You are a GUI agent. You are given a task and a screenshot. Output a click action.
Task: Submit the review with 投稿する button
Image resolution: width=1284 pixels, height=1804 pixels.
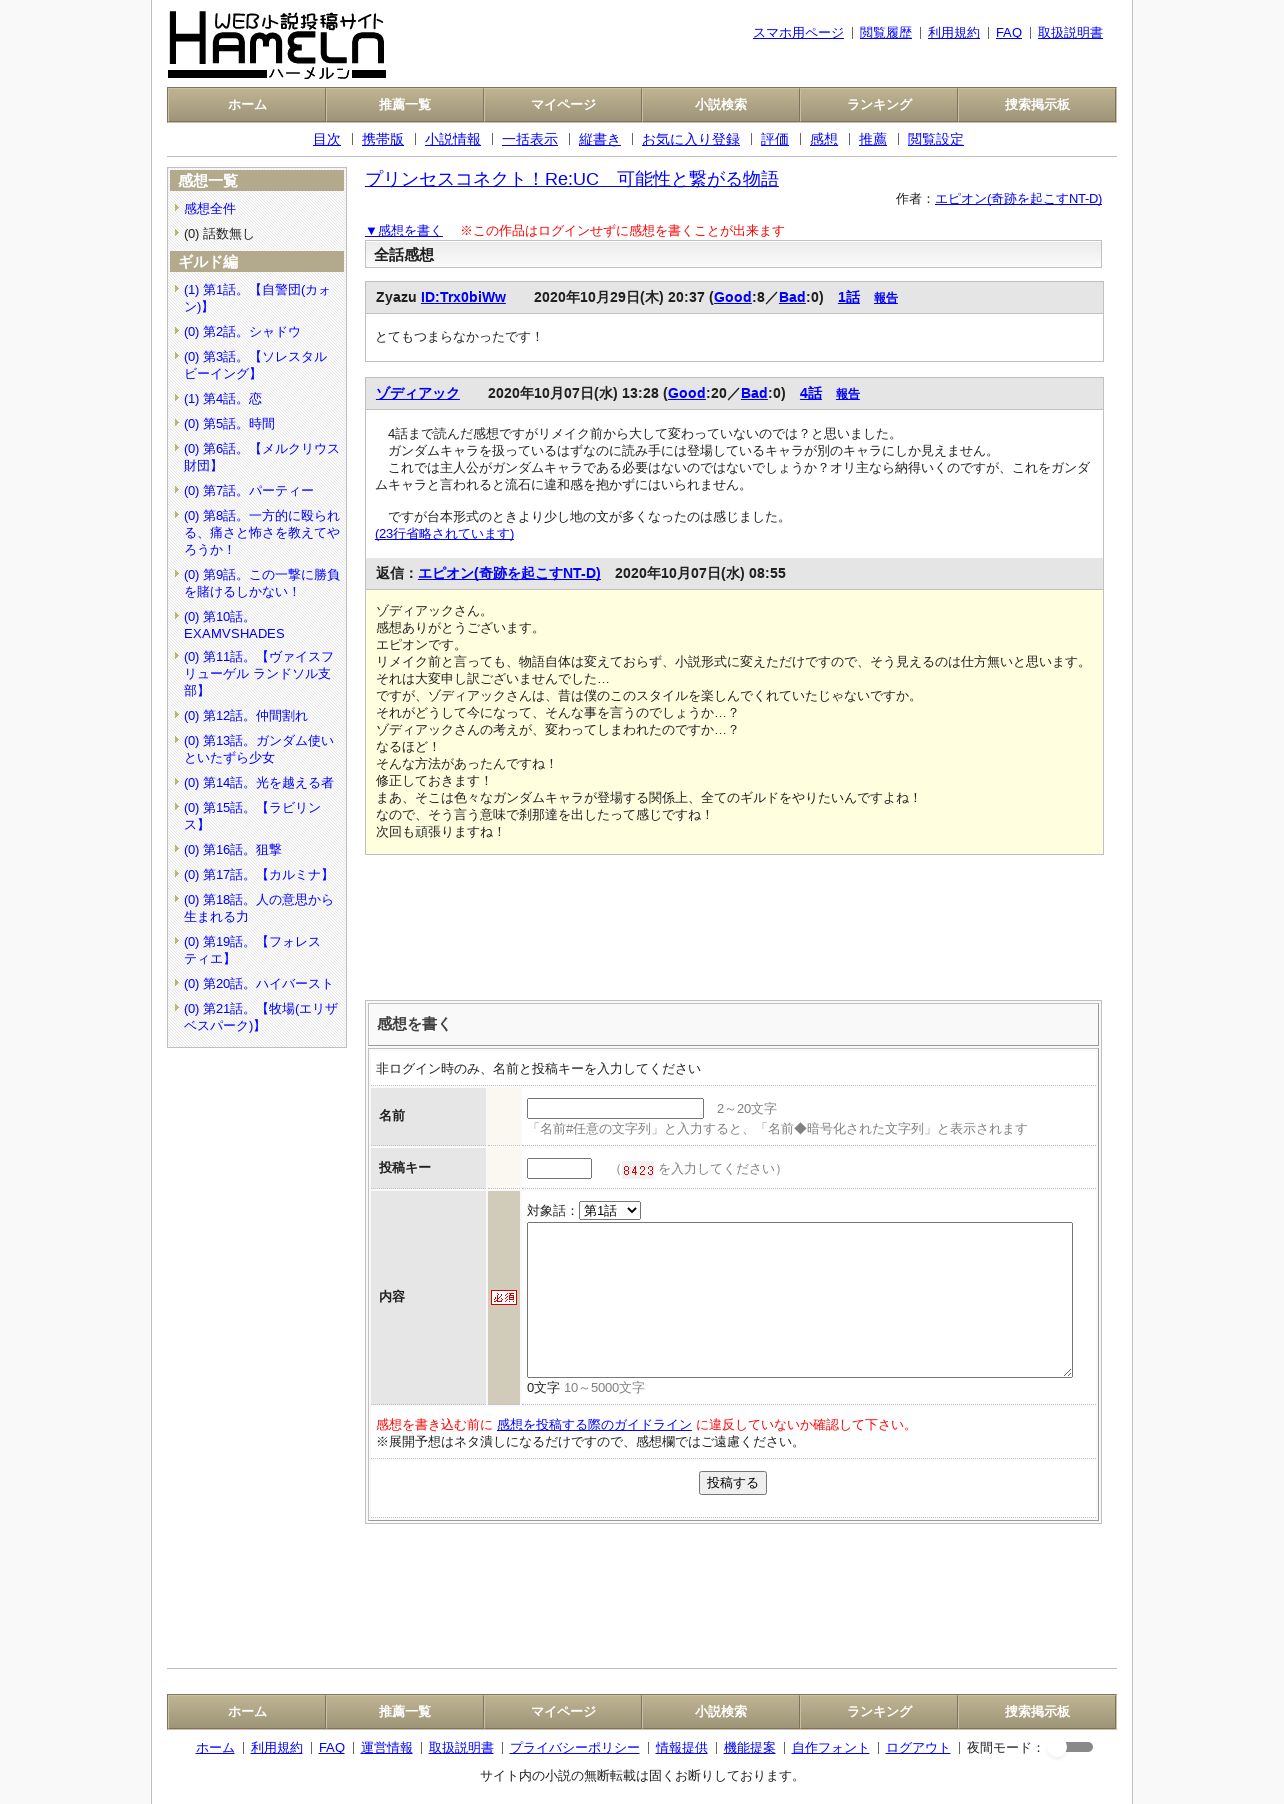733,1483
